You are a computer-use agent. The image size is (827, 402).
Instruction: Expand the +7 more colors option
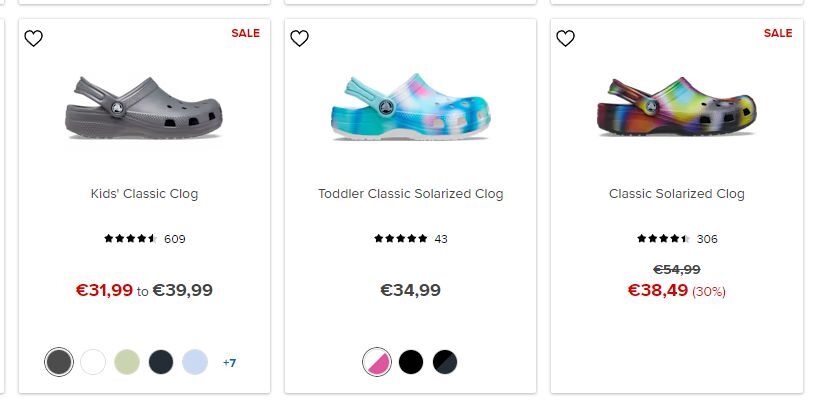click(229, 363)
